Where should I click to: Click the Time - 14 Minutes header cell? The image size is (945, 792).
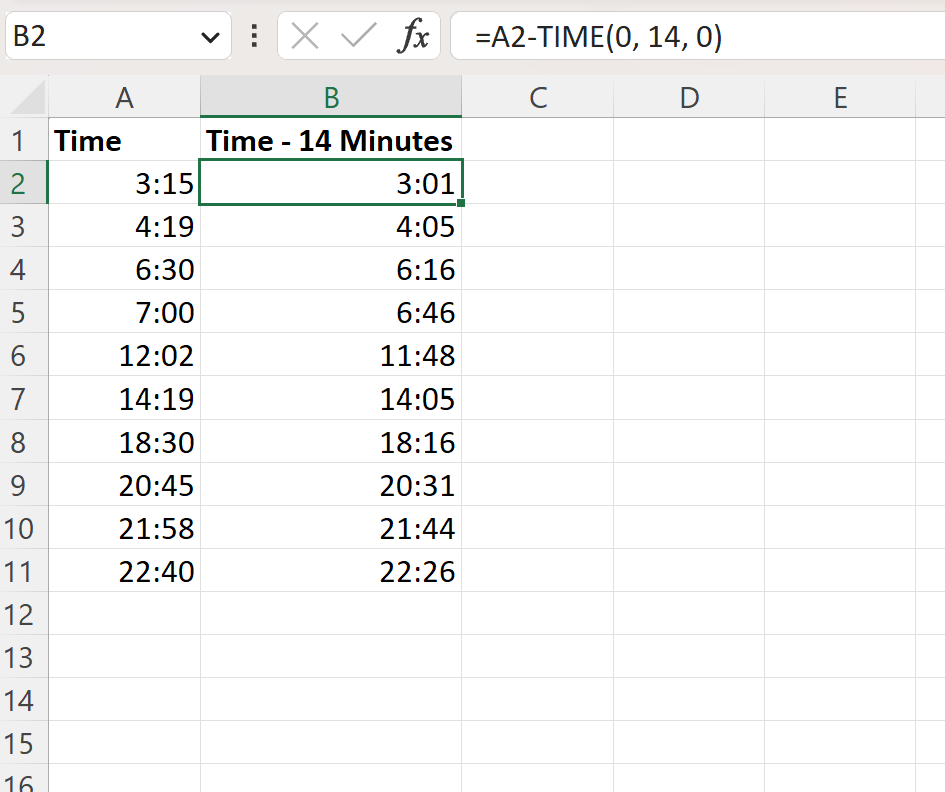331,140
